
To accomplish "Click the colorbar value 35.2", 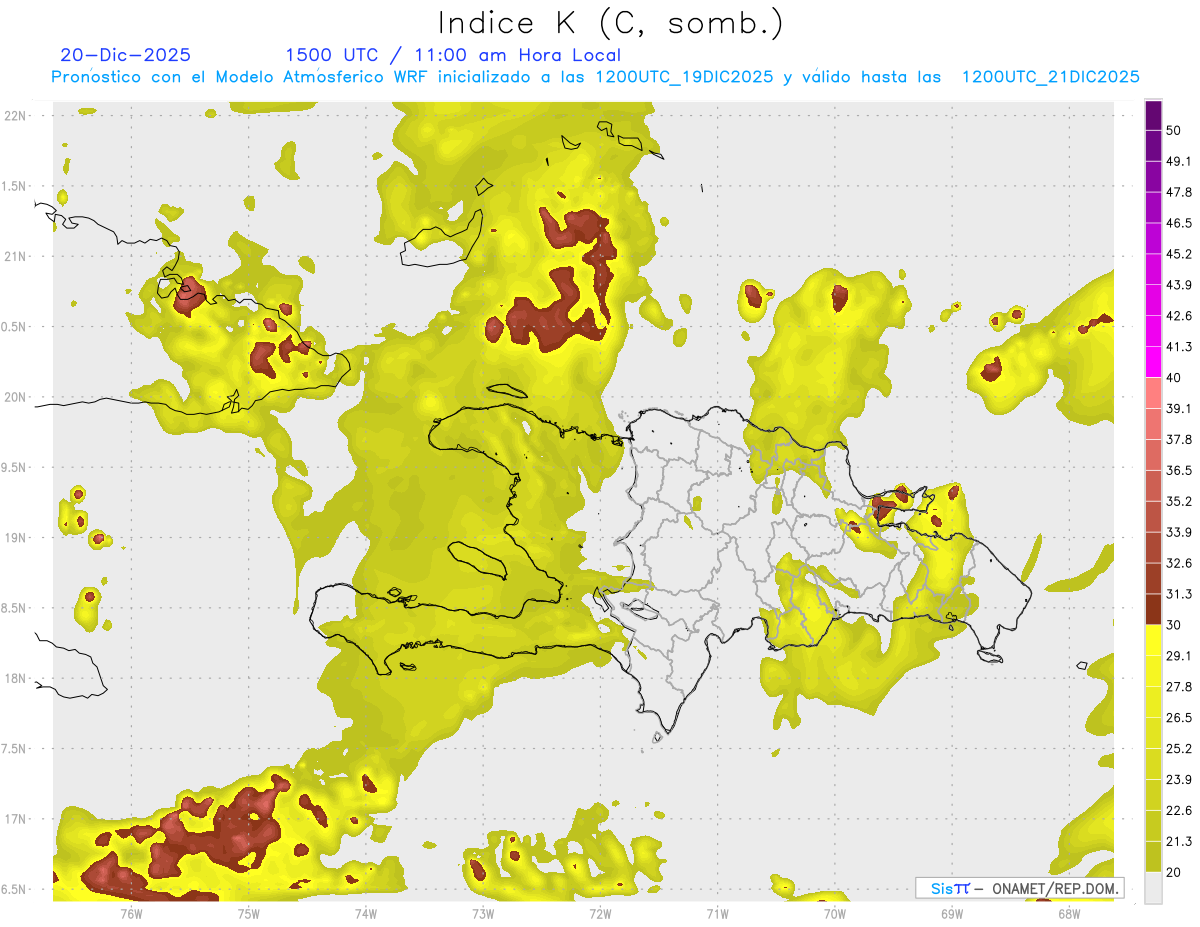I will coord(1179,501).
